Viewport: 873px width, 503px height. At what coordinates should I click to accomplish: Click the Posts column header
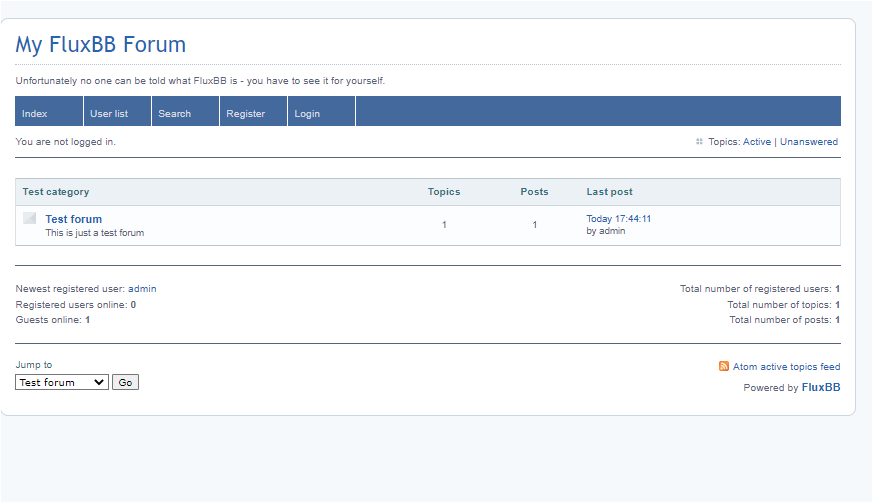point(534,192)
